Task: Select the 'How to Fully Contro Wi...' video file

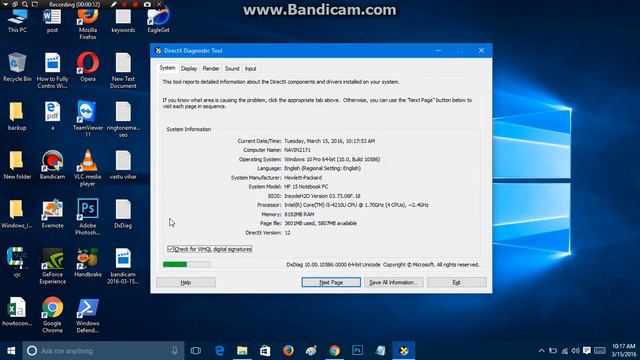Action: pos(52,71)
